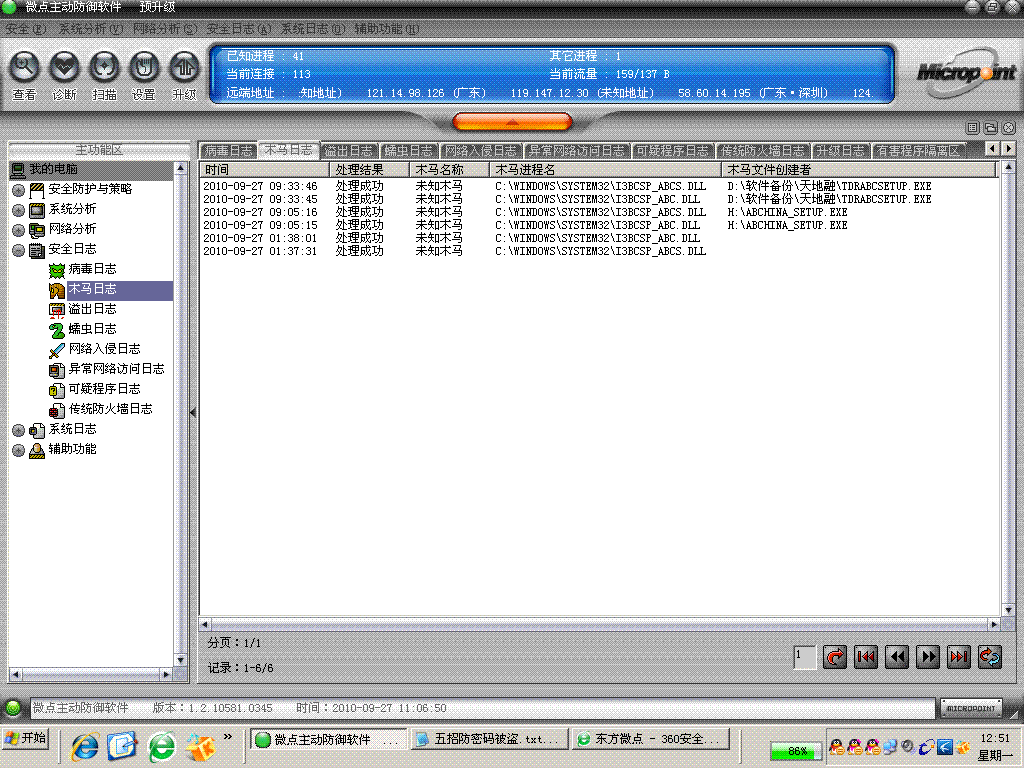Open the 系统日志(D) menu
The width and height of the screenshot is (1024, 768).
point(312,29)
